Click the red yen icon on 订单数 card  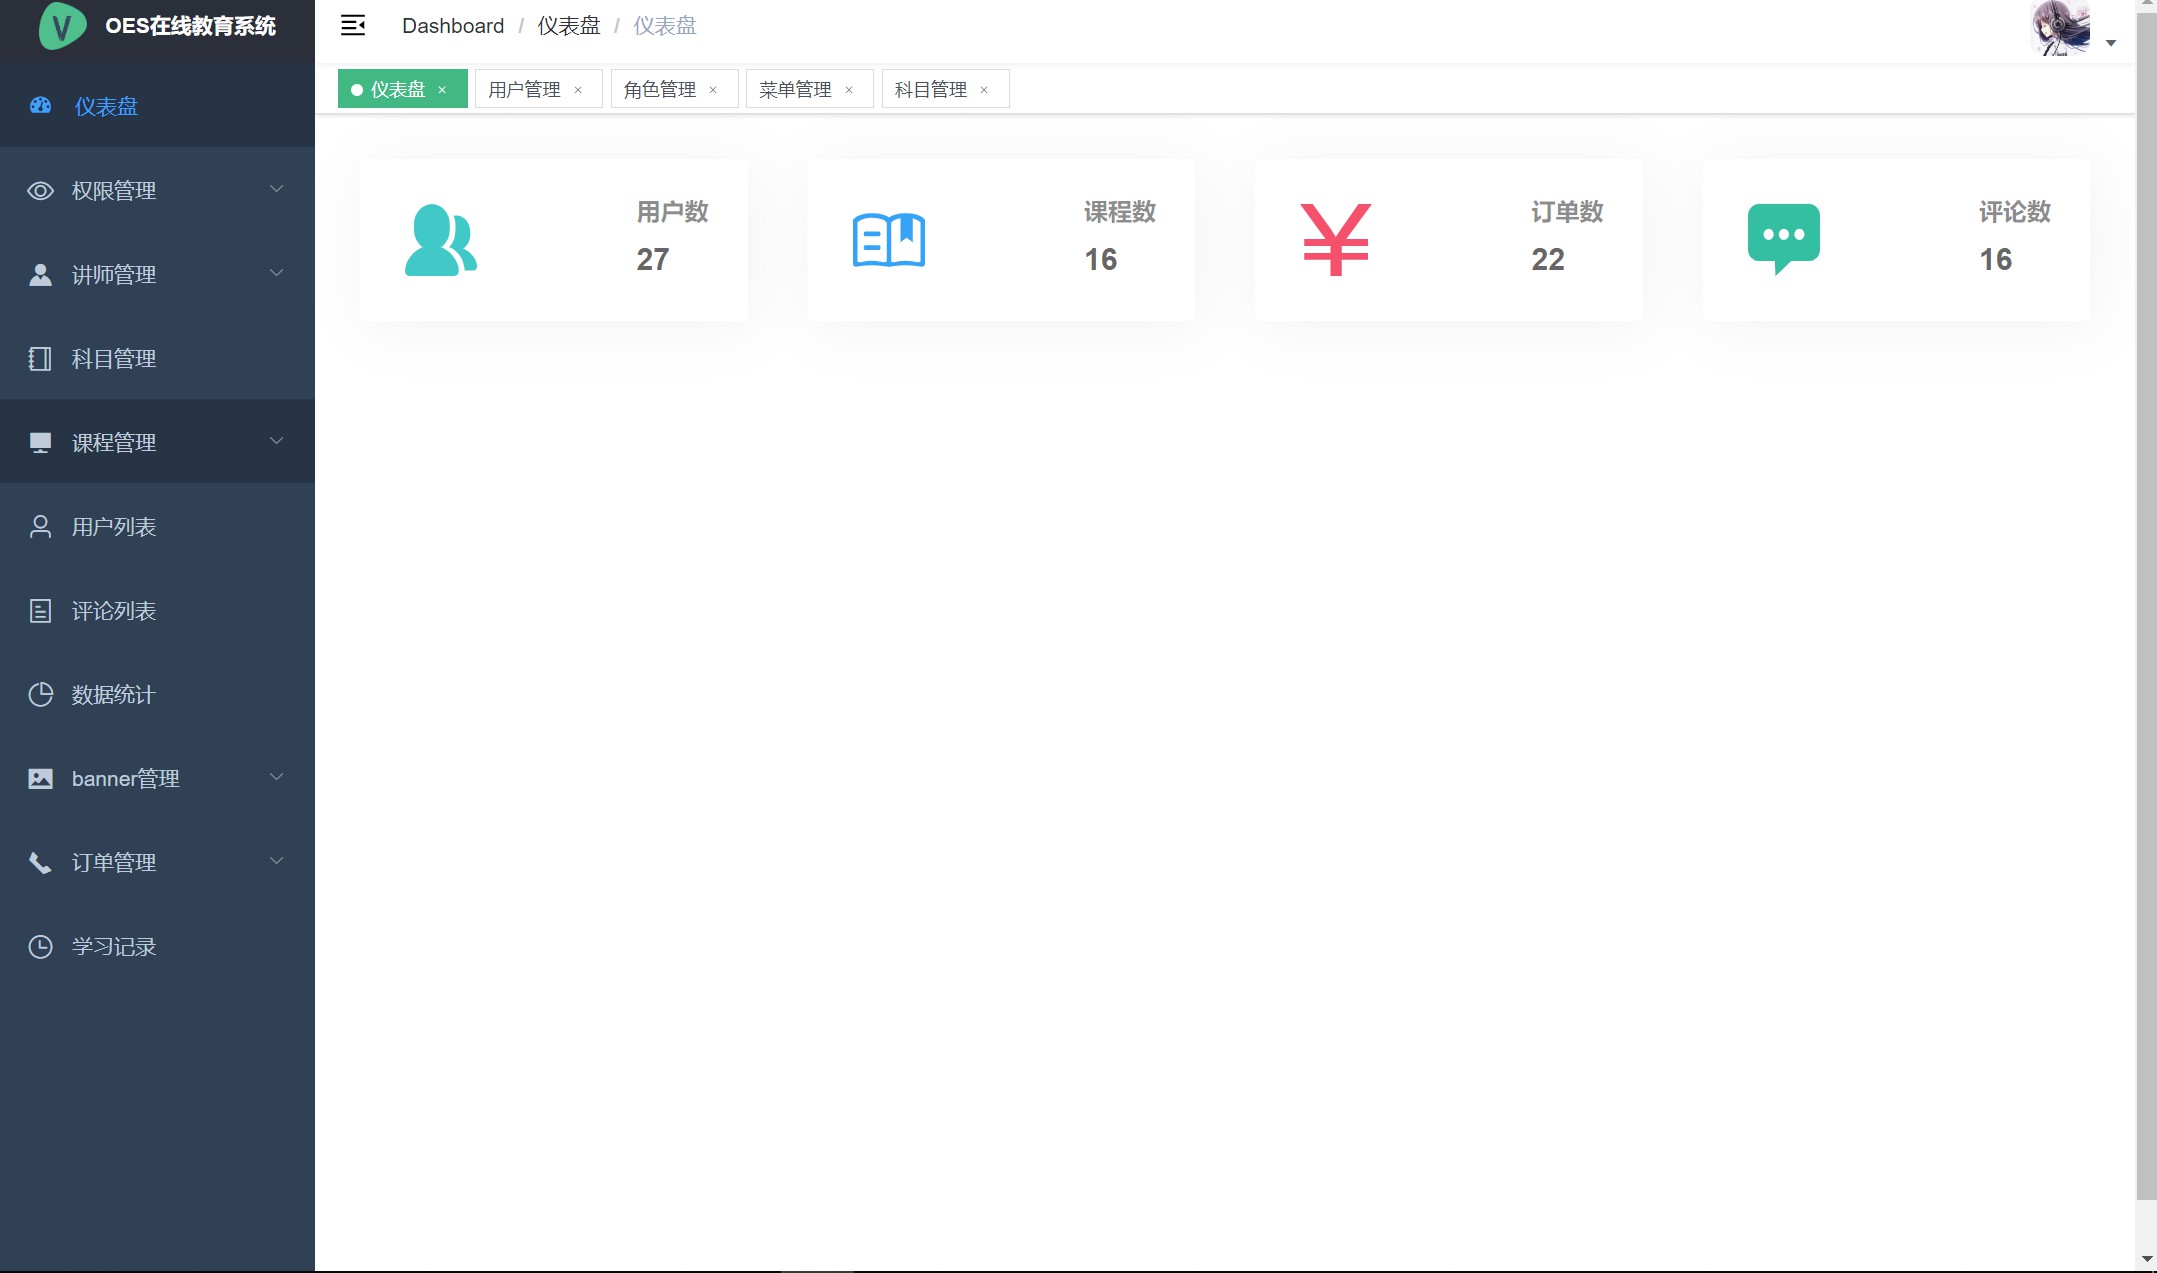[x=1335, y=240]
